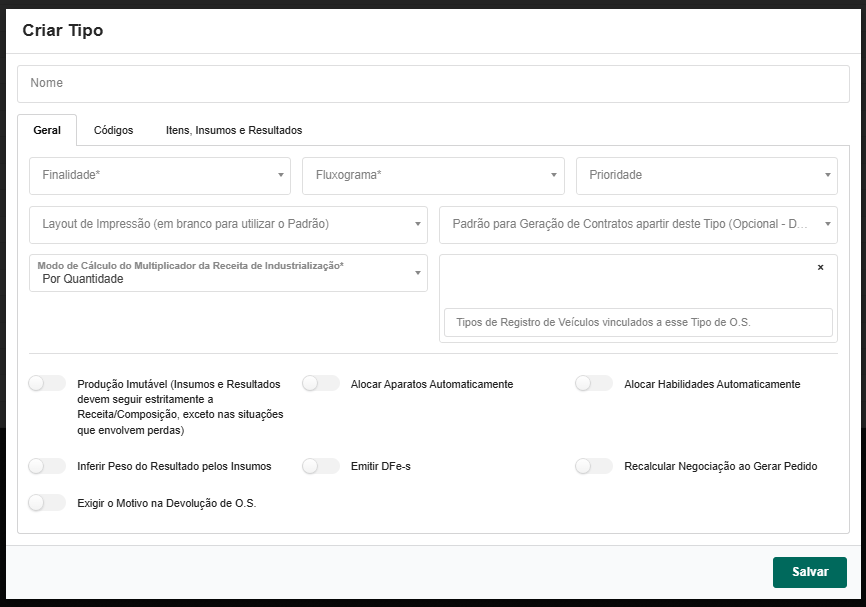Expand the Fluxograma dropdown
The image size is (866, 607).
433,175
